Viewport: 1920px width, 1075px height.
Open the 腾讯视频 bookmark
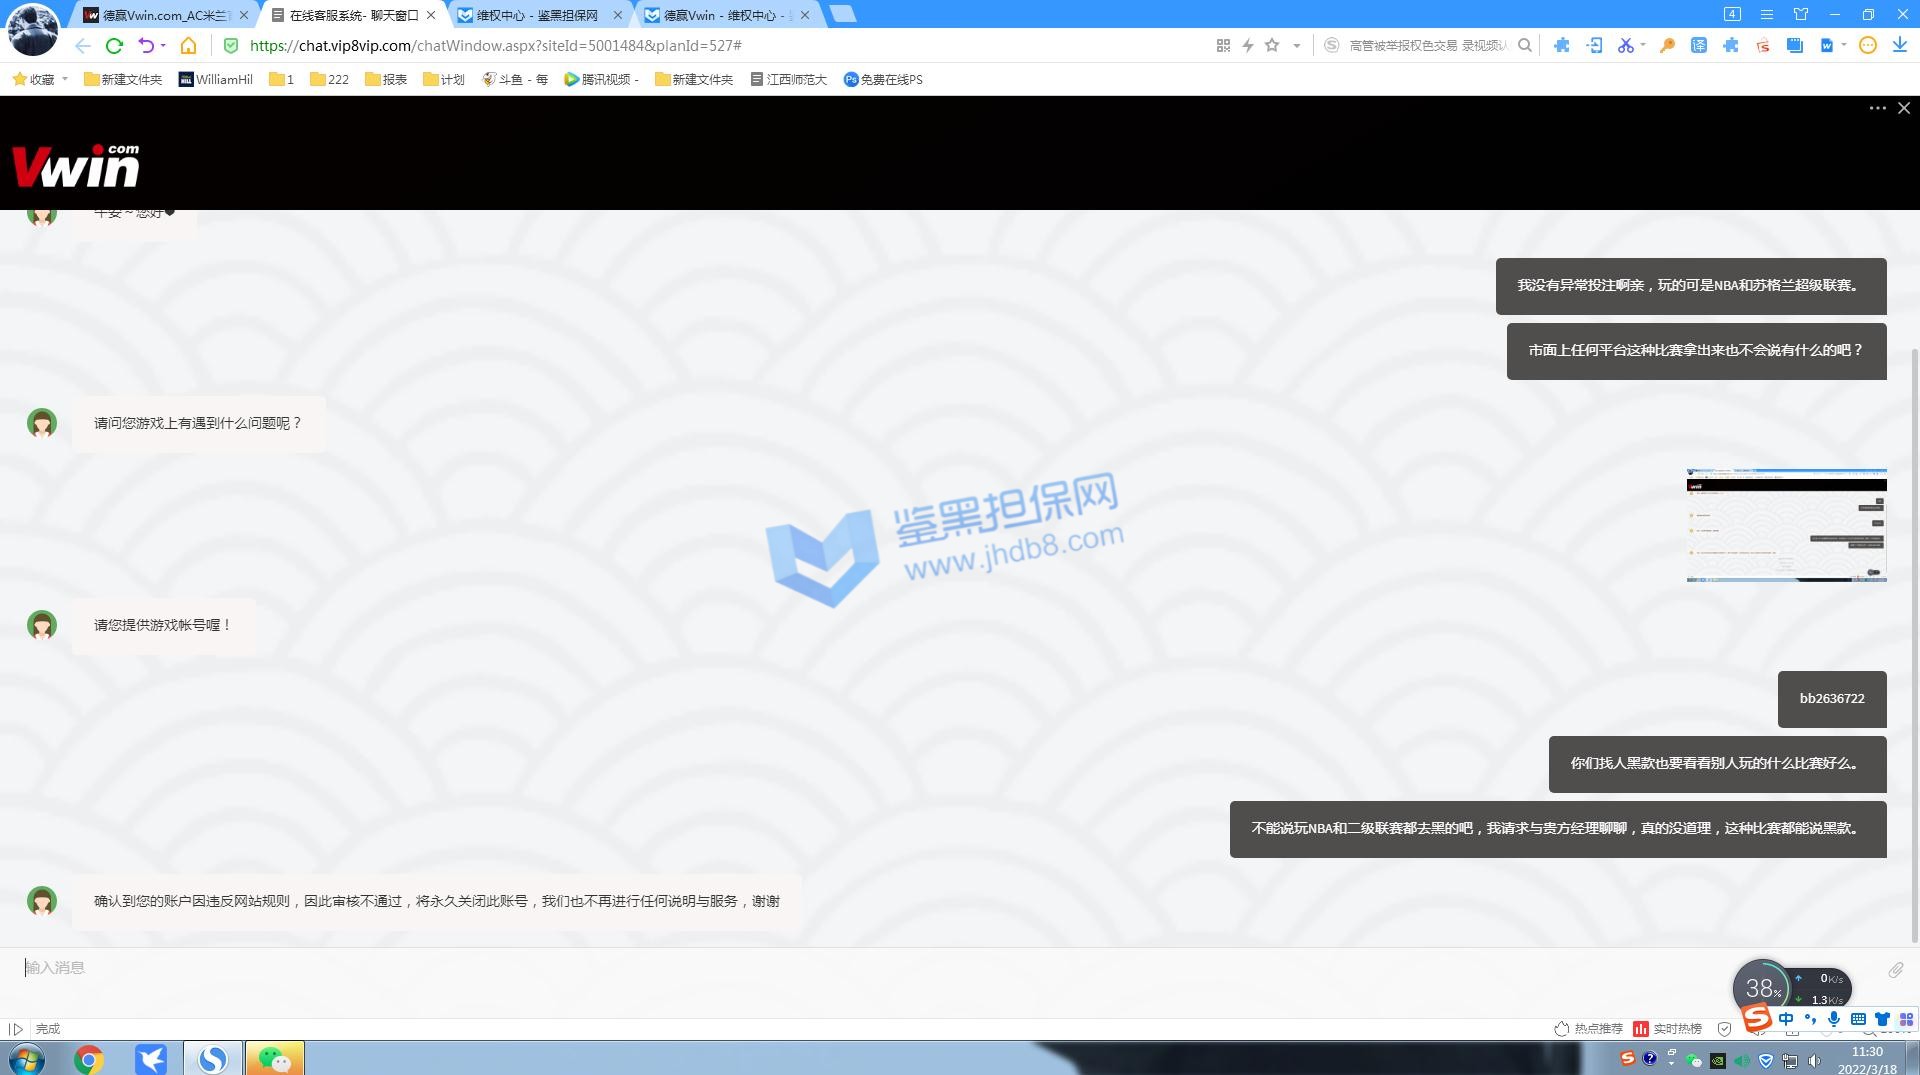point(601,79)
